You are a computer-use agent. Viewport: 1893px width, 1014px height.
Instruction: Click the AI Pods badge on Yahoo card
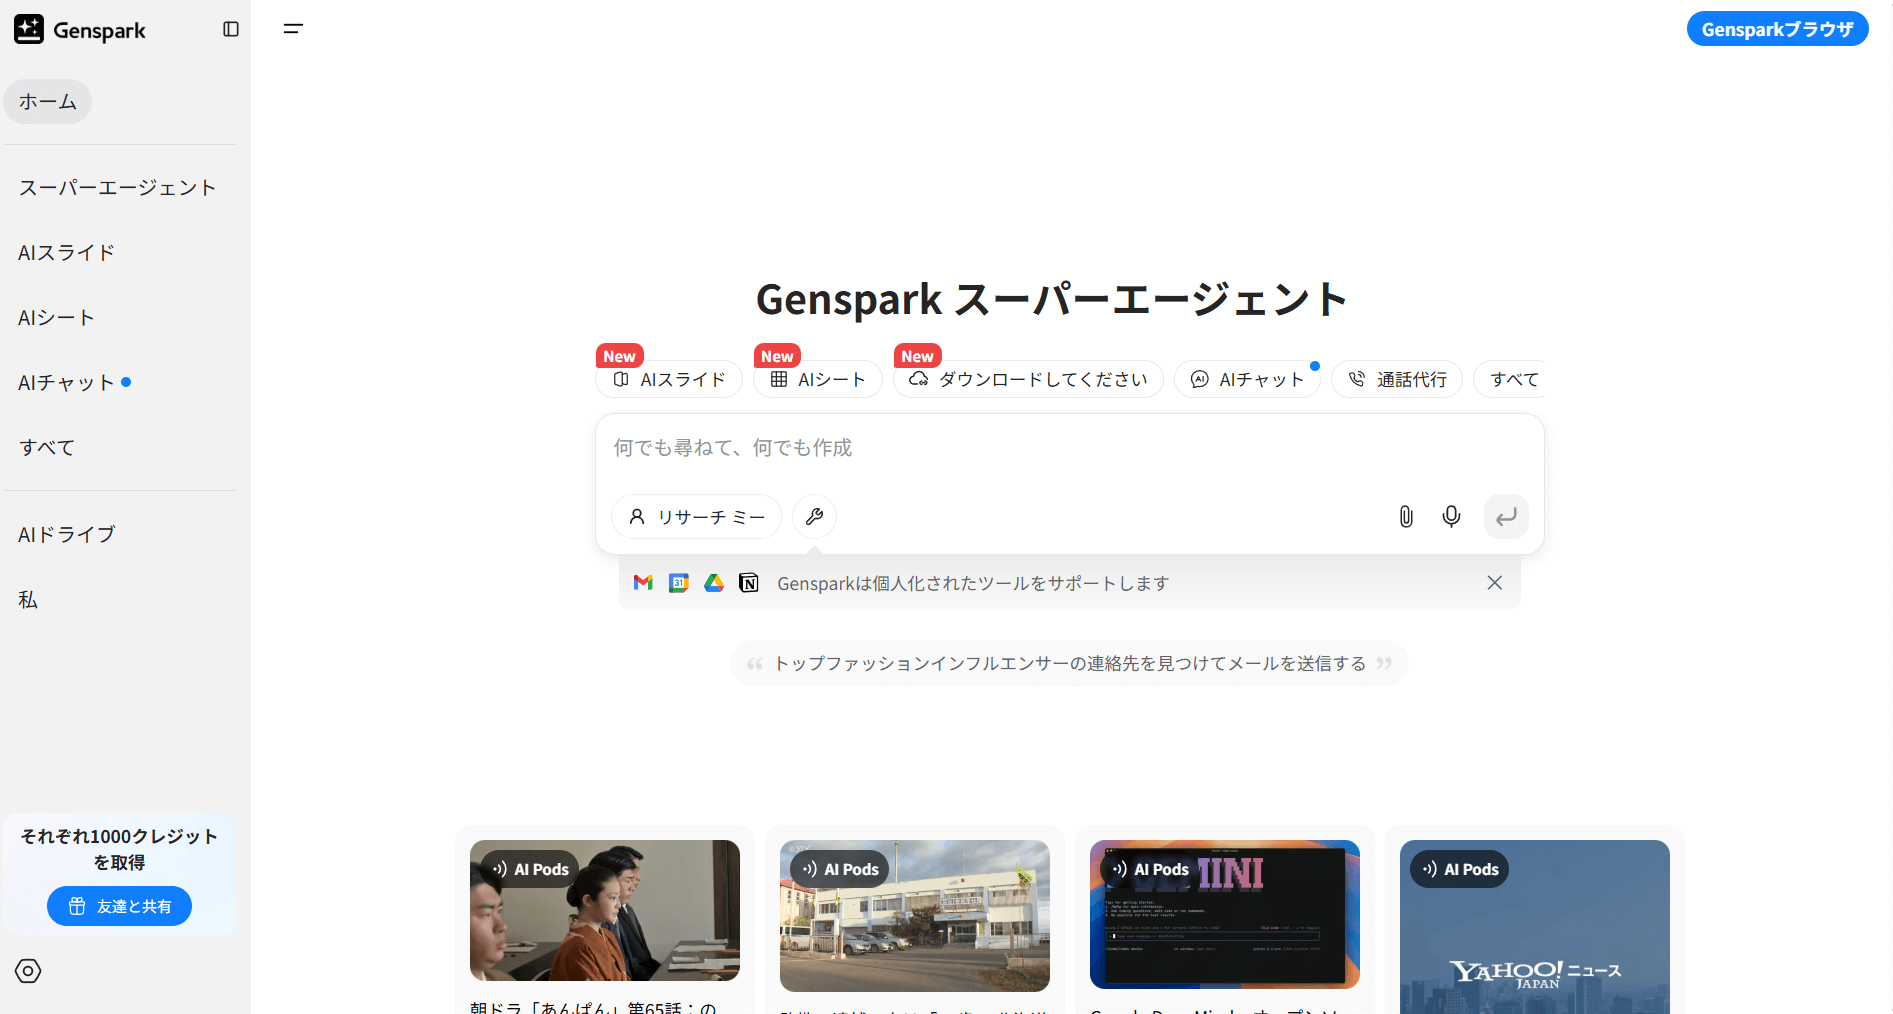tap(1460, 869)
